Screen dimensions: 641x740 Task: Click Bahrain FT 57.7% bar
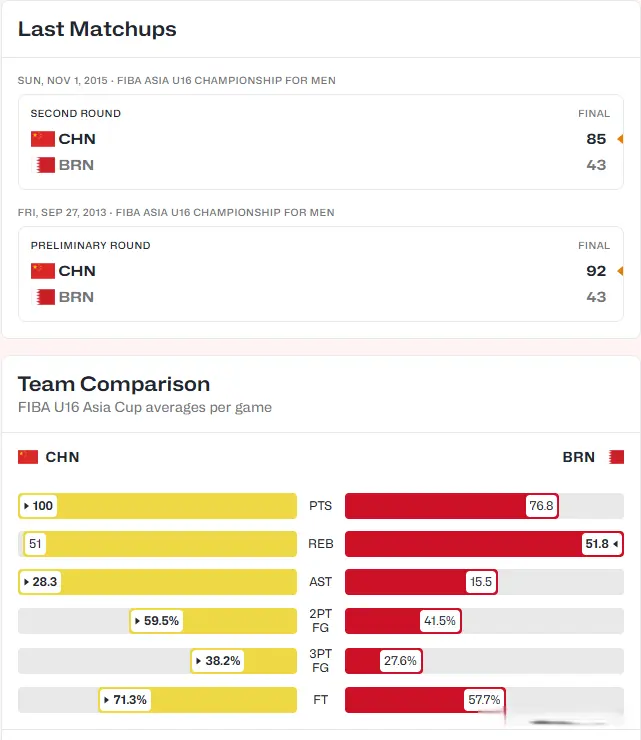pos(424,700)
